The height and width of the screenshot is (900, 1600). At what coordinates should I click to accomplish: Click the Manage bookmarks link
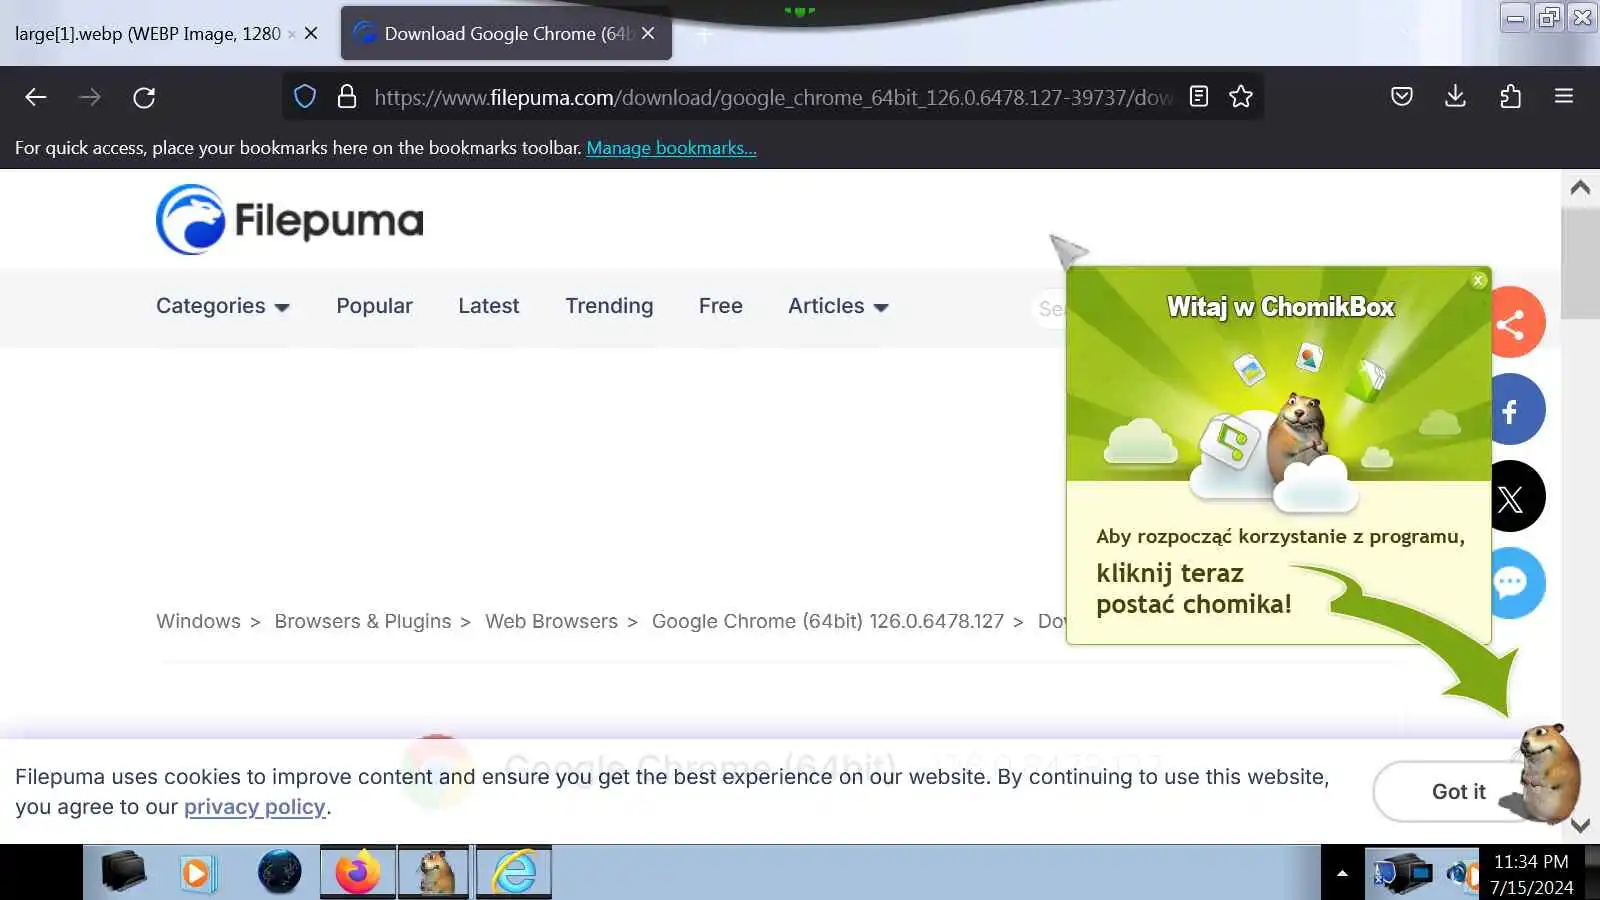click(671, 148)
